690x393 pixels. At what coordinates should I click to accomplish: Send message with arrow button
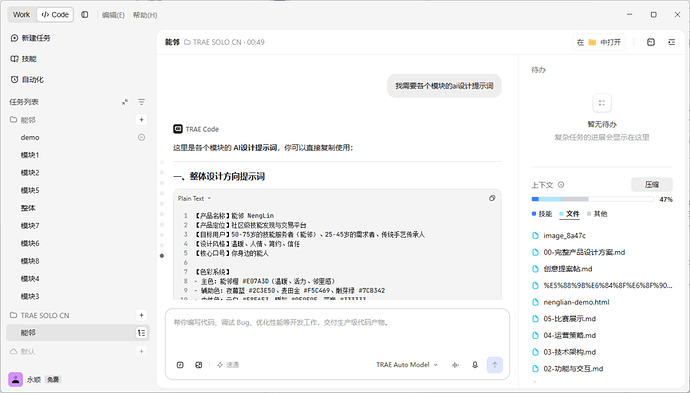click(495, 365)
